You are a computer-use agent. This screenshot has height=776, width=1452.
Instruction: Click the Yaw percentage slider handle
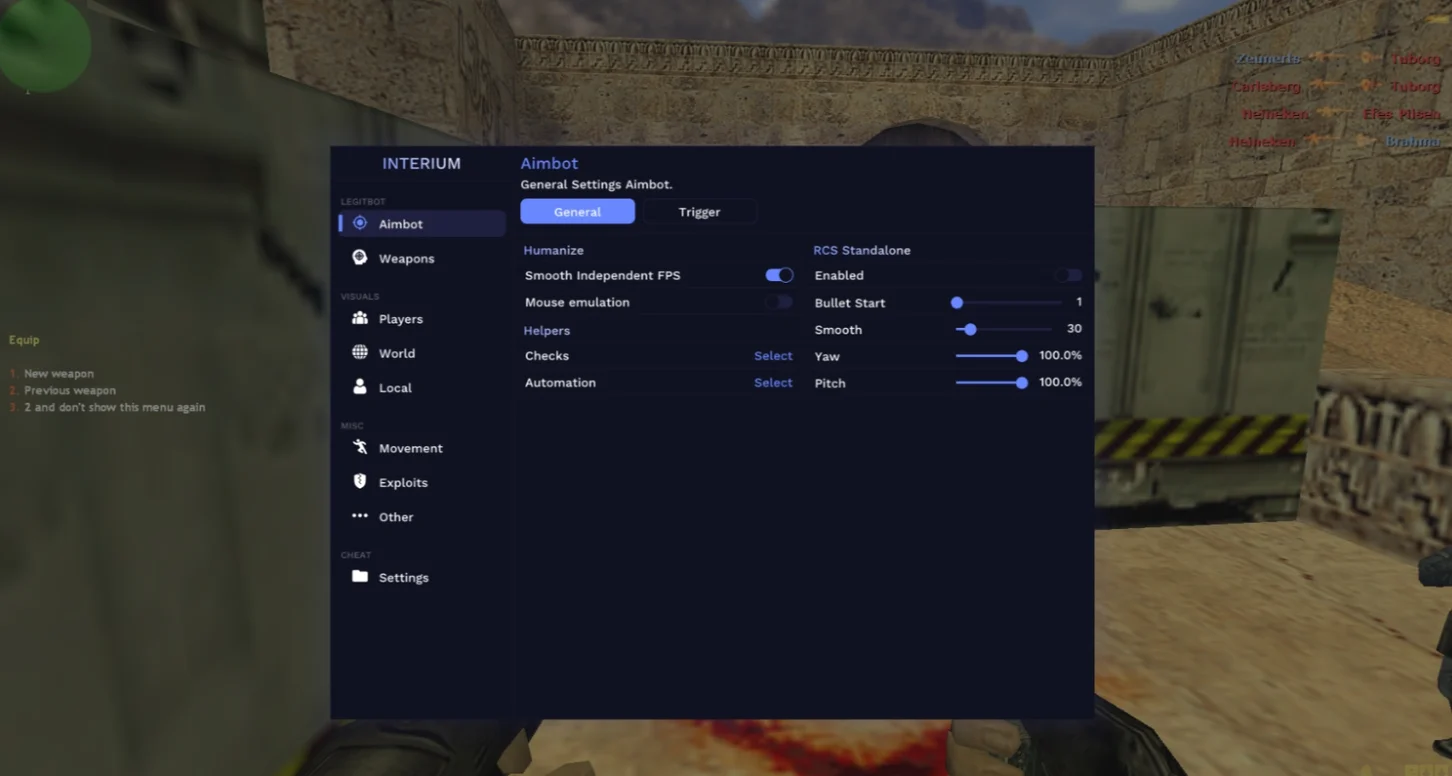pos(1022,356)
